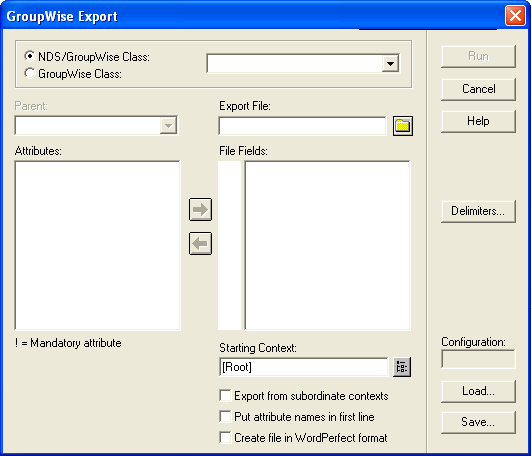
Task: Select the GroupWise Class radio button
Action: 30,73
